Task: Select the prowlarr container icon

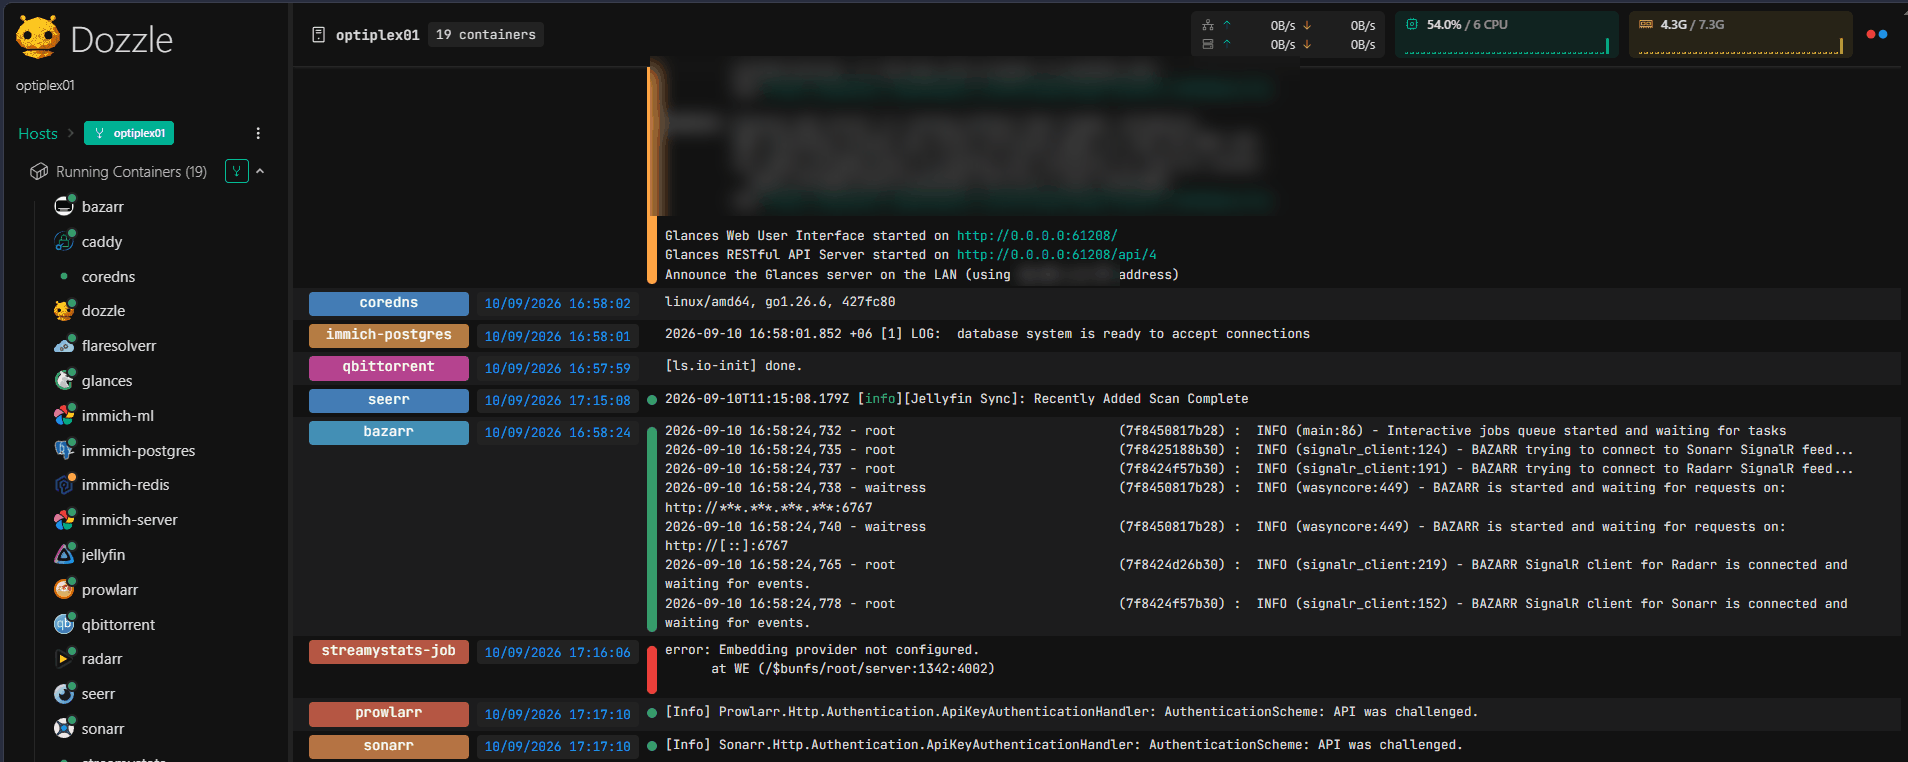Action: [64, 589]
